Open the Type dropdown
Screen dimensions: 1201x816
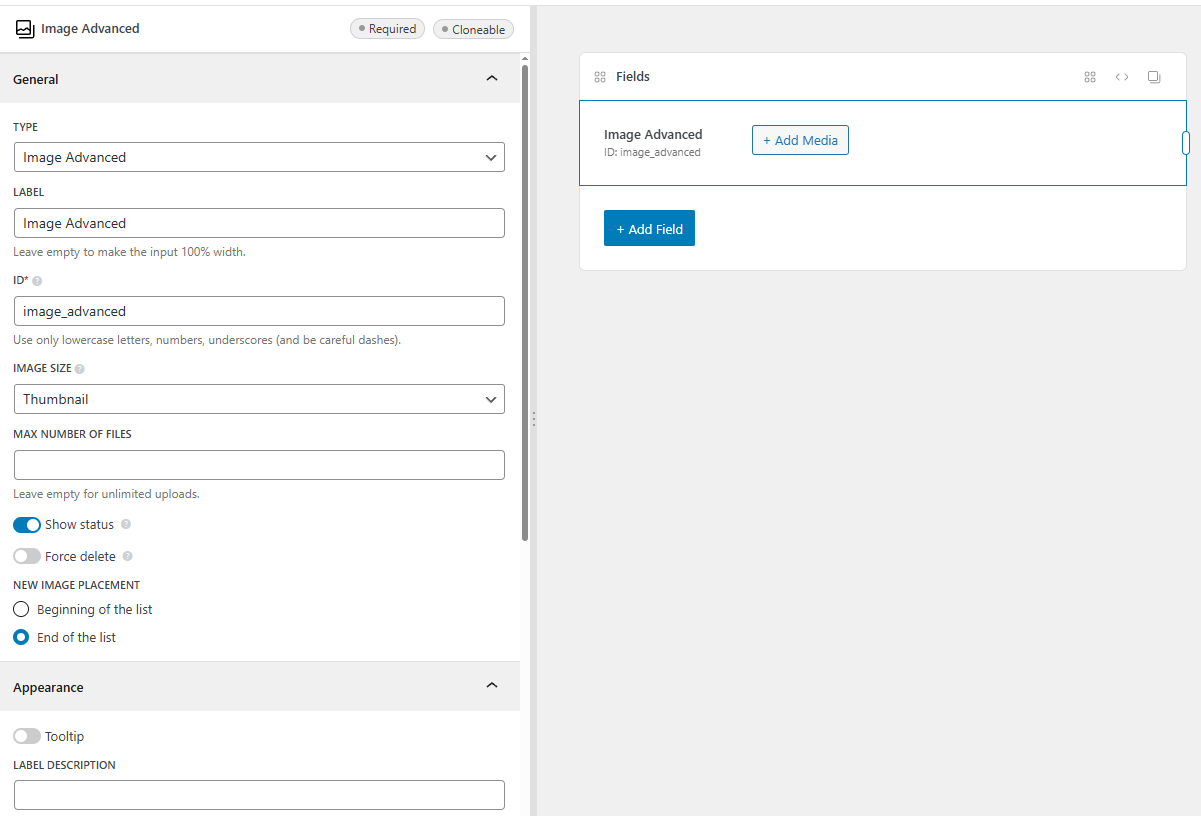[259, 157]
